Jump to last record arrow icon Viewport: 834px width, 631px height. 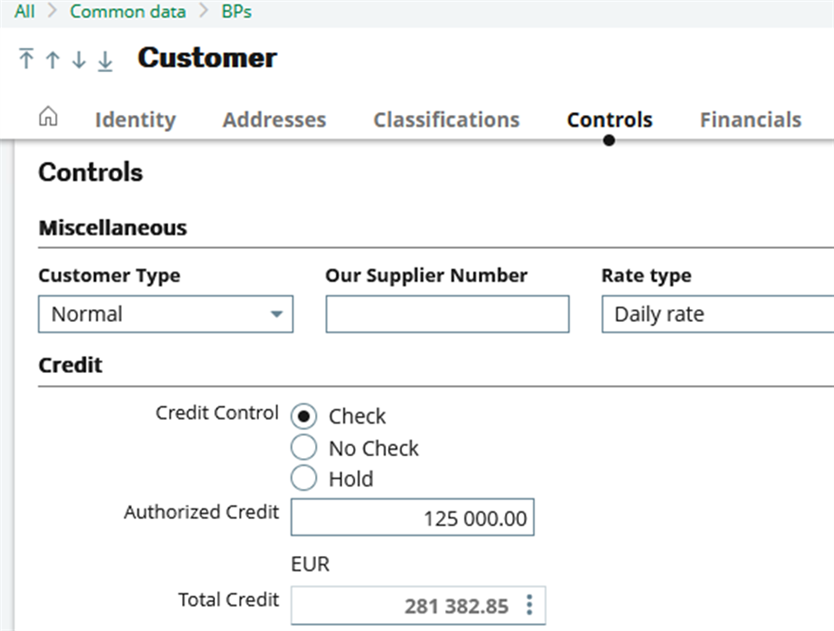tap(105, 60)
